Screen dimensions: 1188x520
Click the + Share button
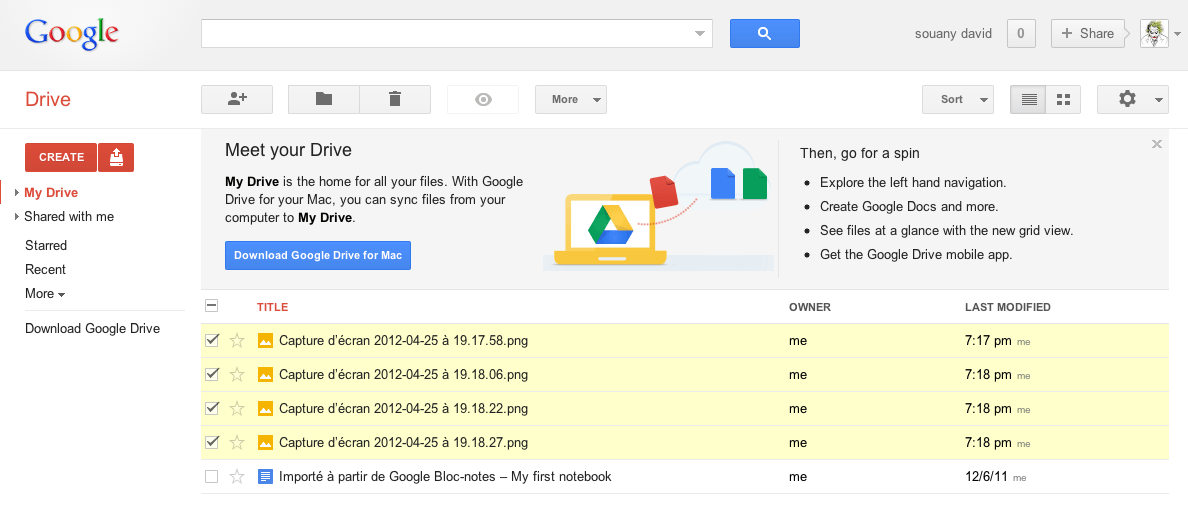tap(1086, 33)
